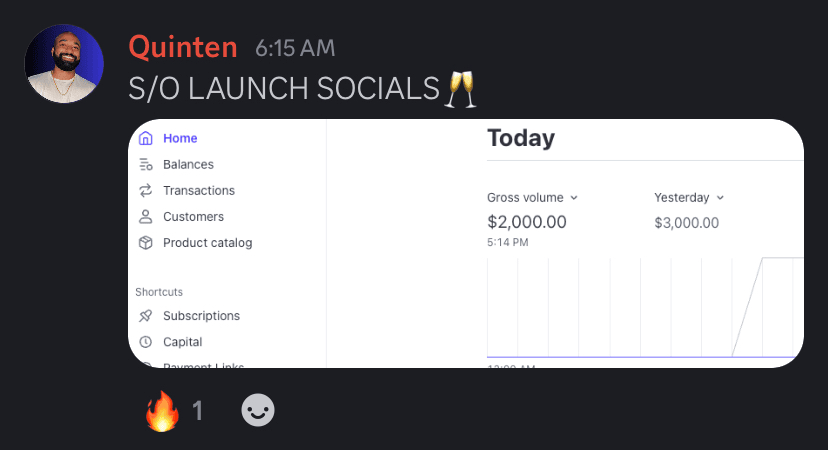Click the Subscriptions pin icon
This screenshot has height=450, width=828.
click(146, 316)
